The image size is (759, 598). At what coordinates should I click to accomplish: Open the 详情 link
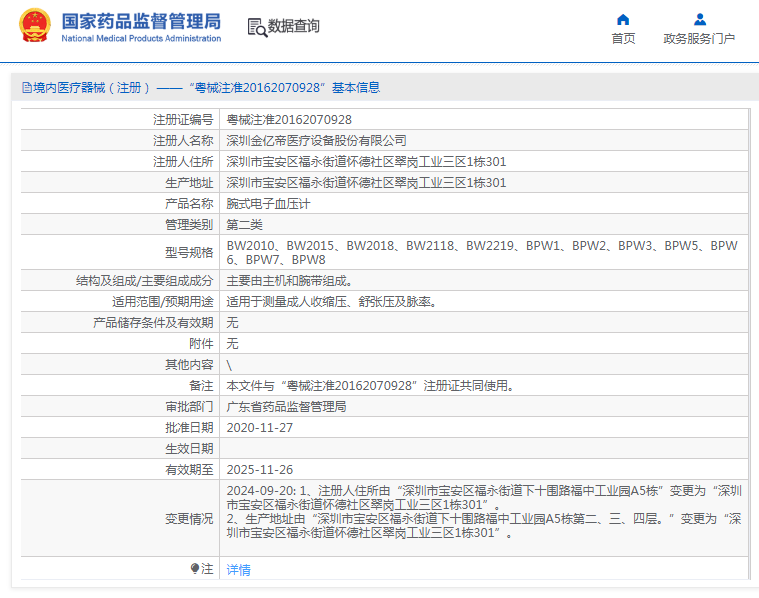tap(239, 570)
